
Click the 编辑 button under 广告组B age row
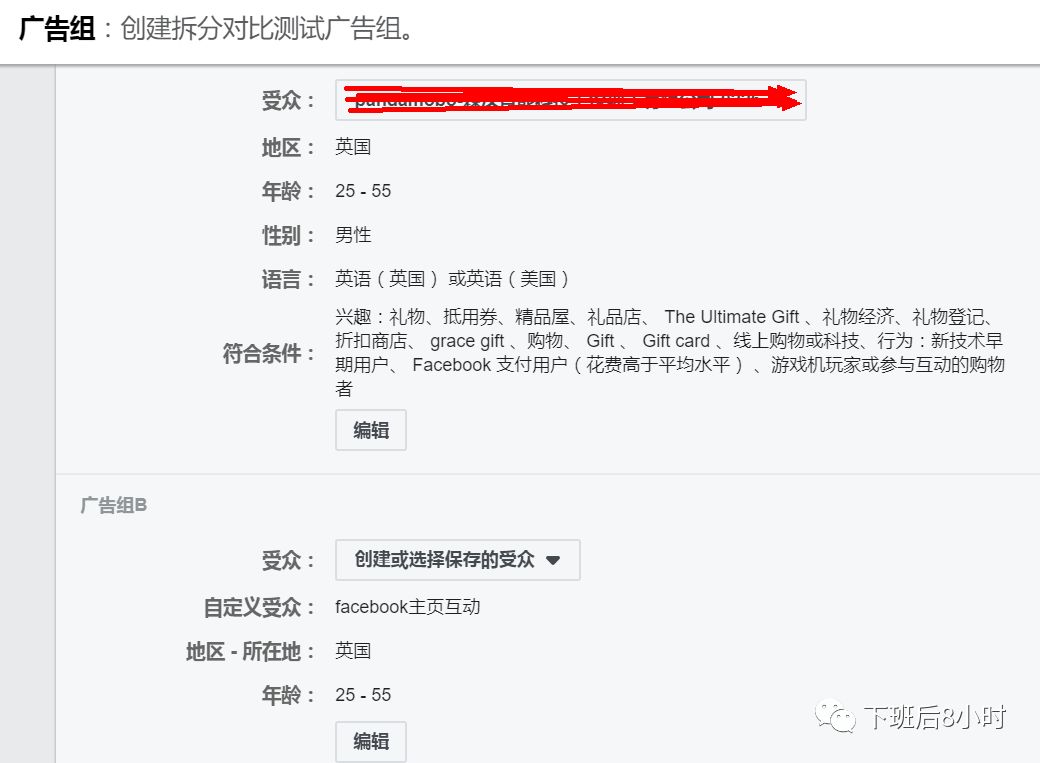point(371,741)
